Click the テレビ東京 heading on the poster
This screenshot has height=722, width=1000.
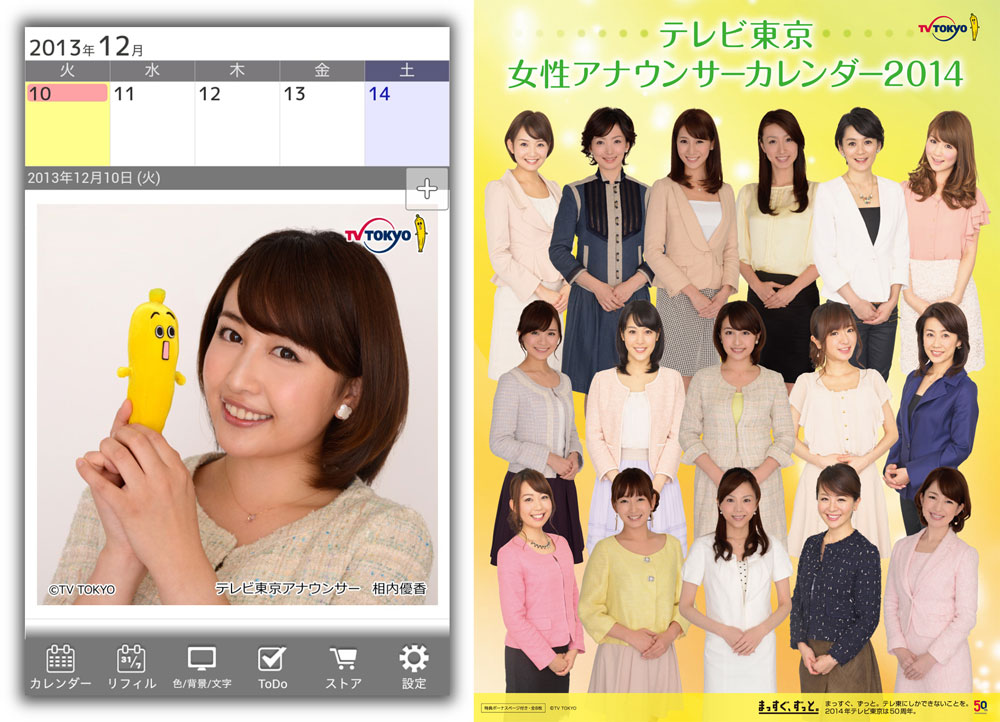(x=735, y=34)
